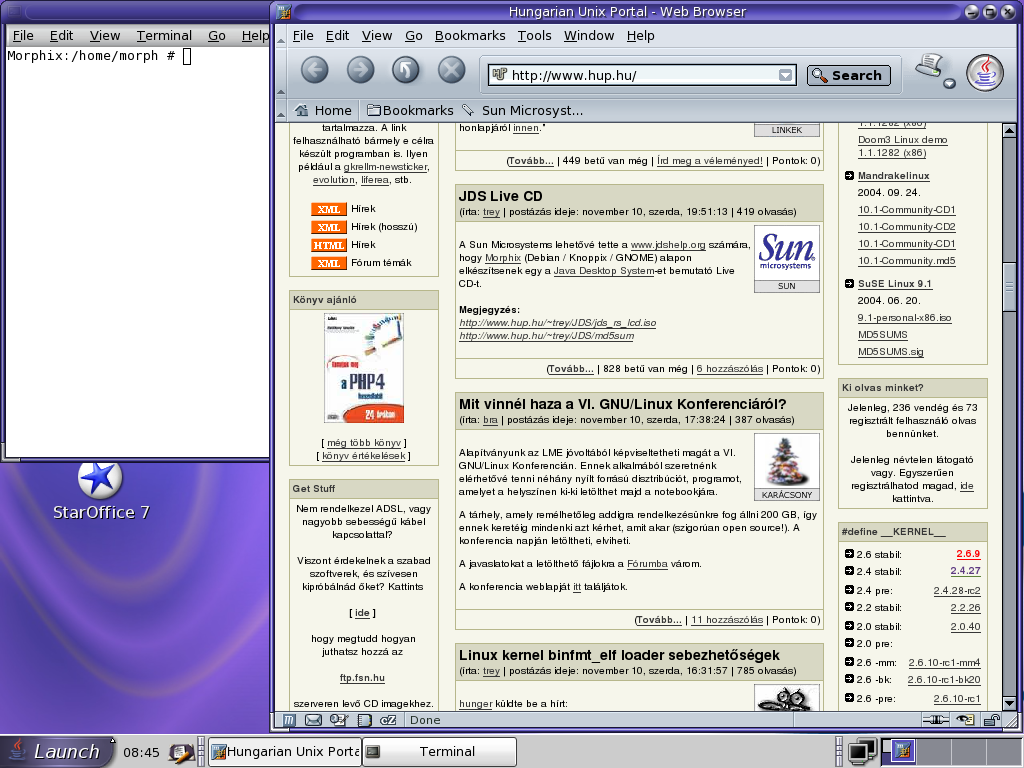Click the URL address field
This screenshot has height=768, width=1024.
click(x=641, y=75)
